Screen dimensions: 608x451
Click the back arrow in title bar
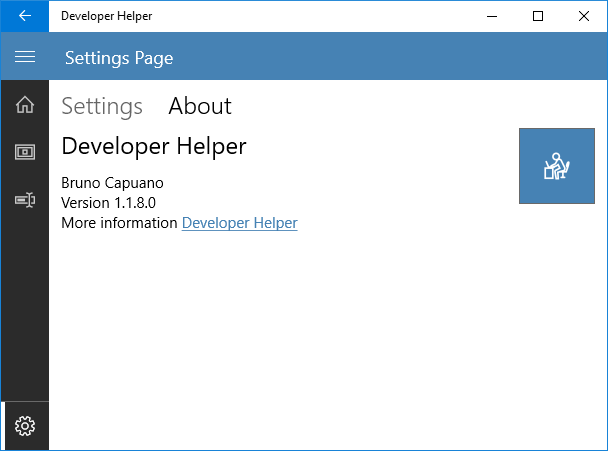24,16
